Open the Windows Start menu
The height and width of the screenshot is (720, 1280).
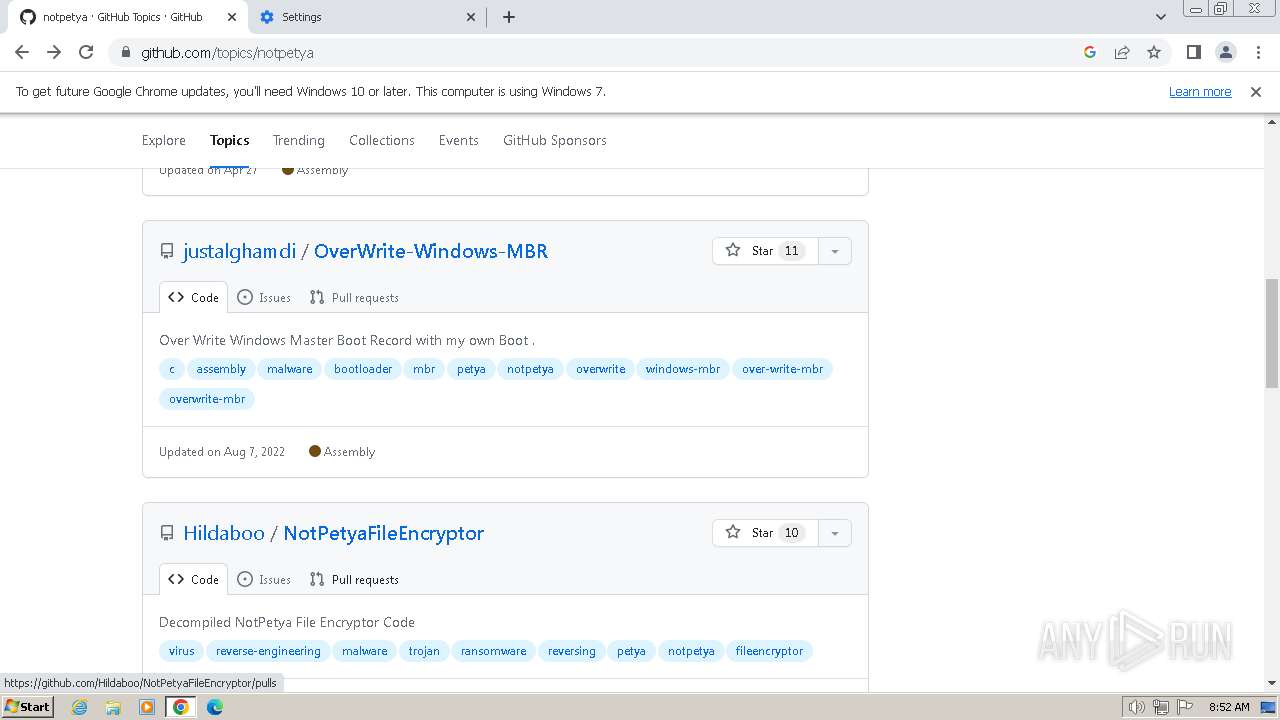(x=28, y=706)
